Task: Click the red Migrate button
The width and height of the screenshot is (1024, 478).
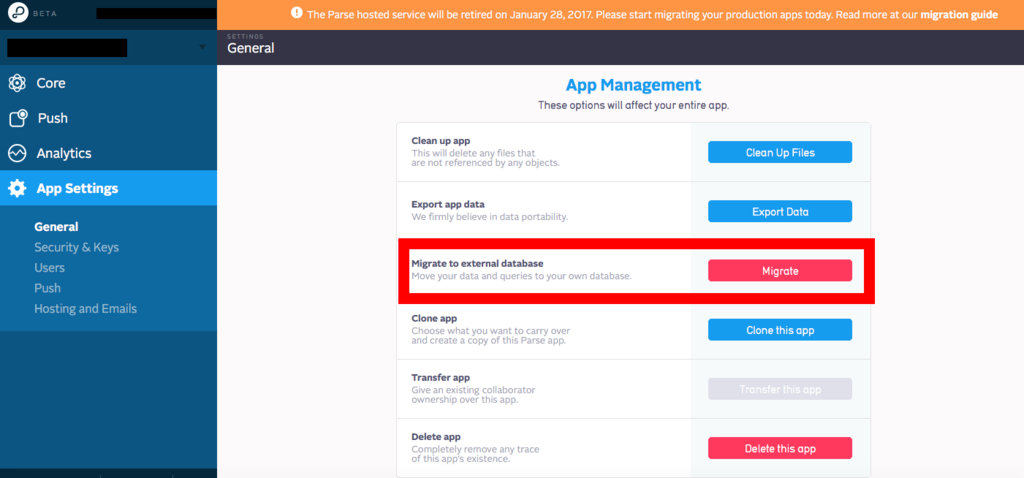Action: click(x=780, y=270)
